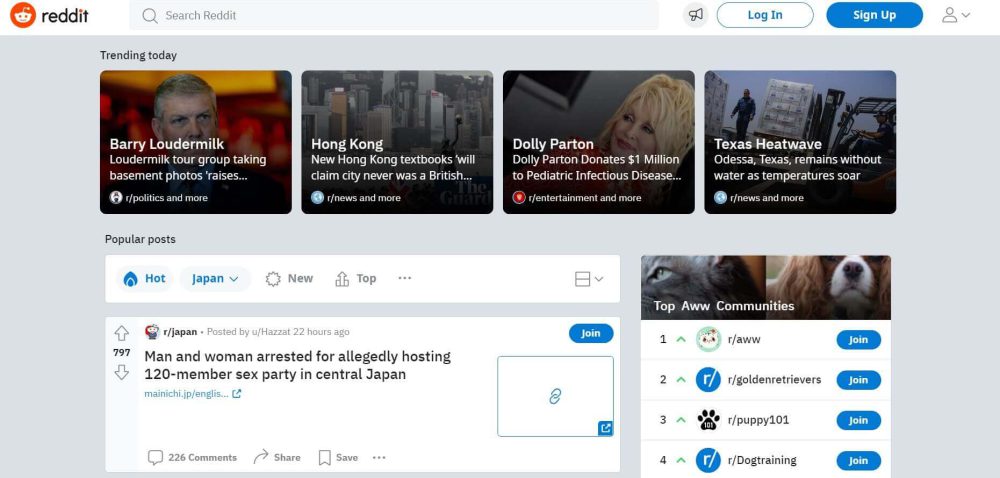The height and width of the screenshot is (478, 1000).
Task: Expand the user profile menu
Action: pos(955,15)
